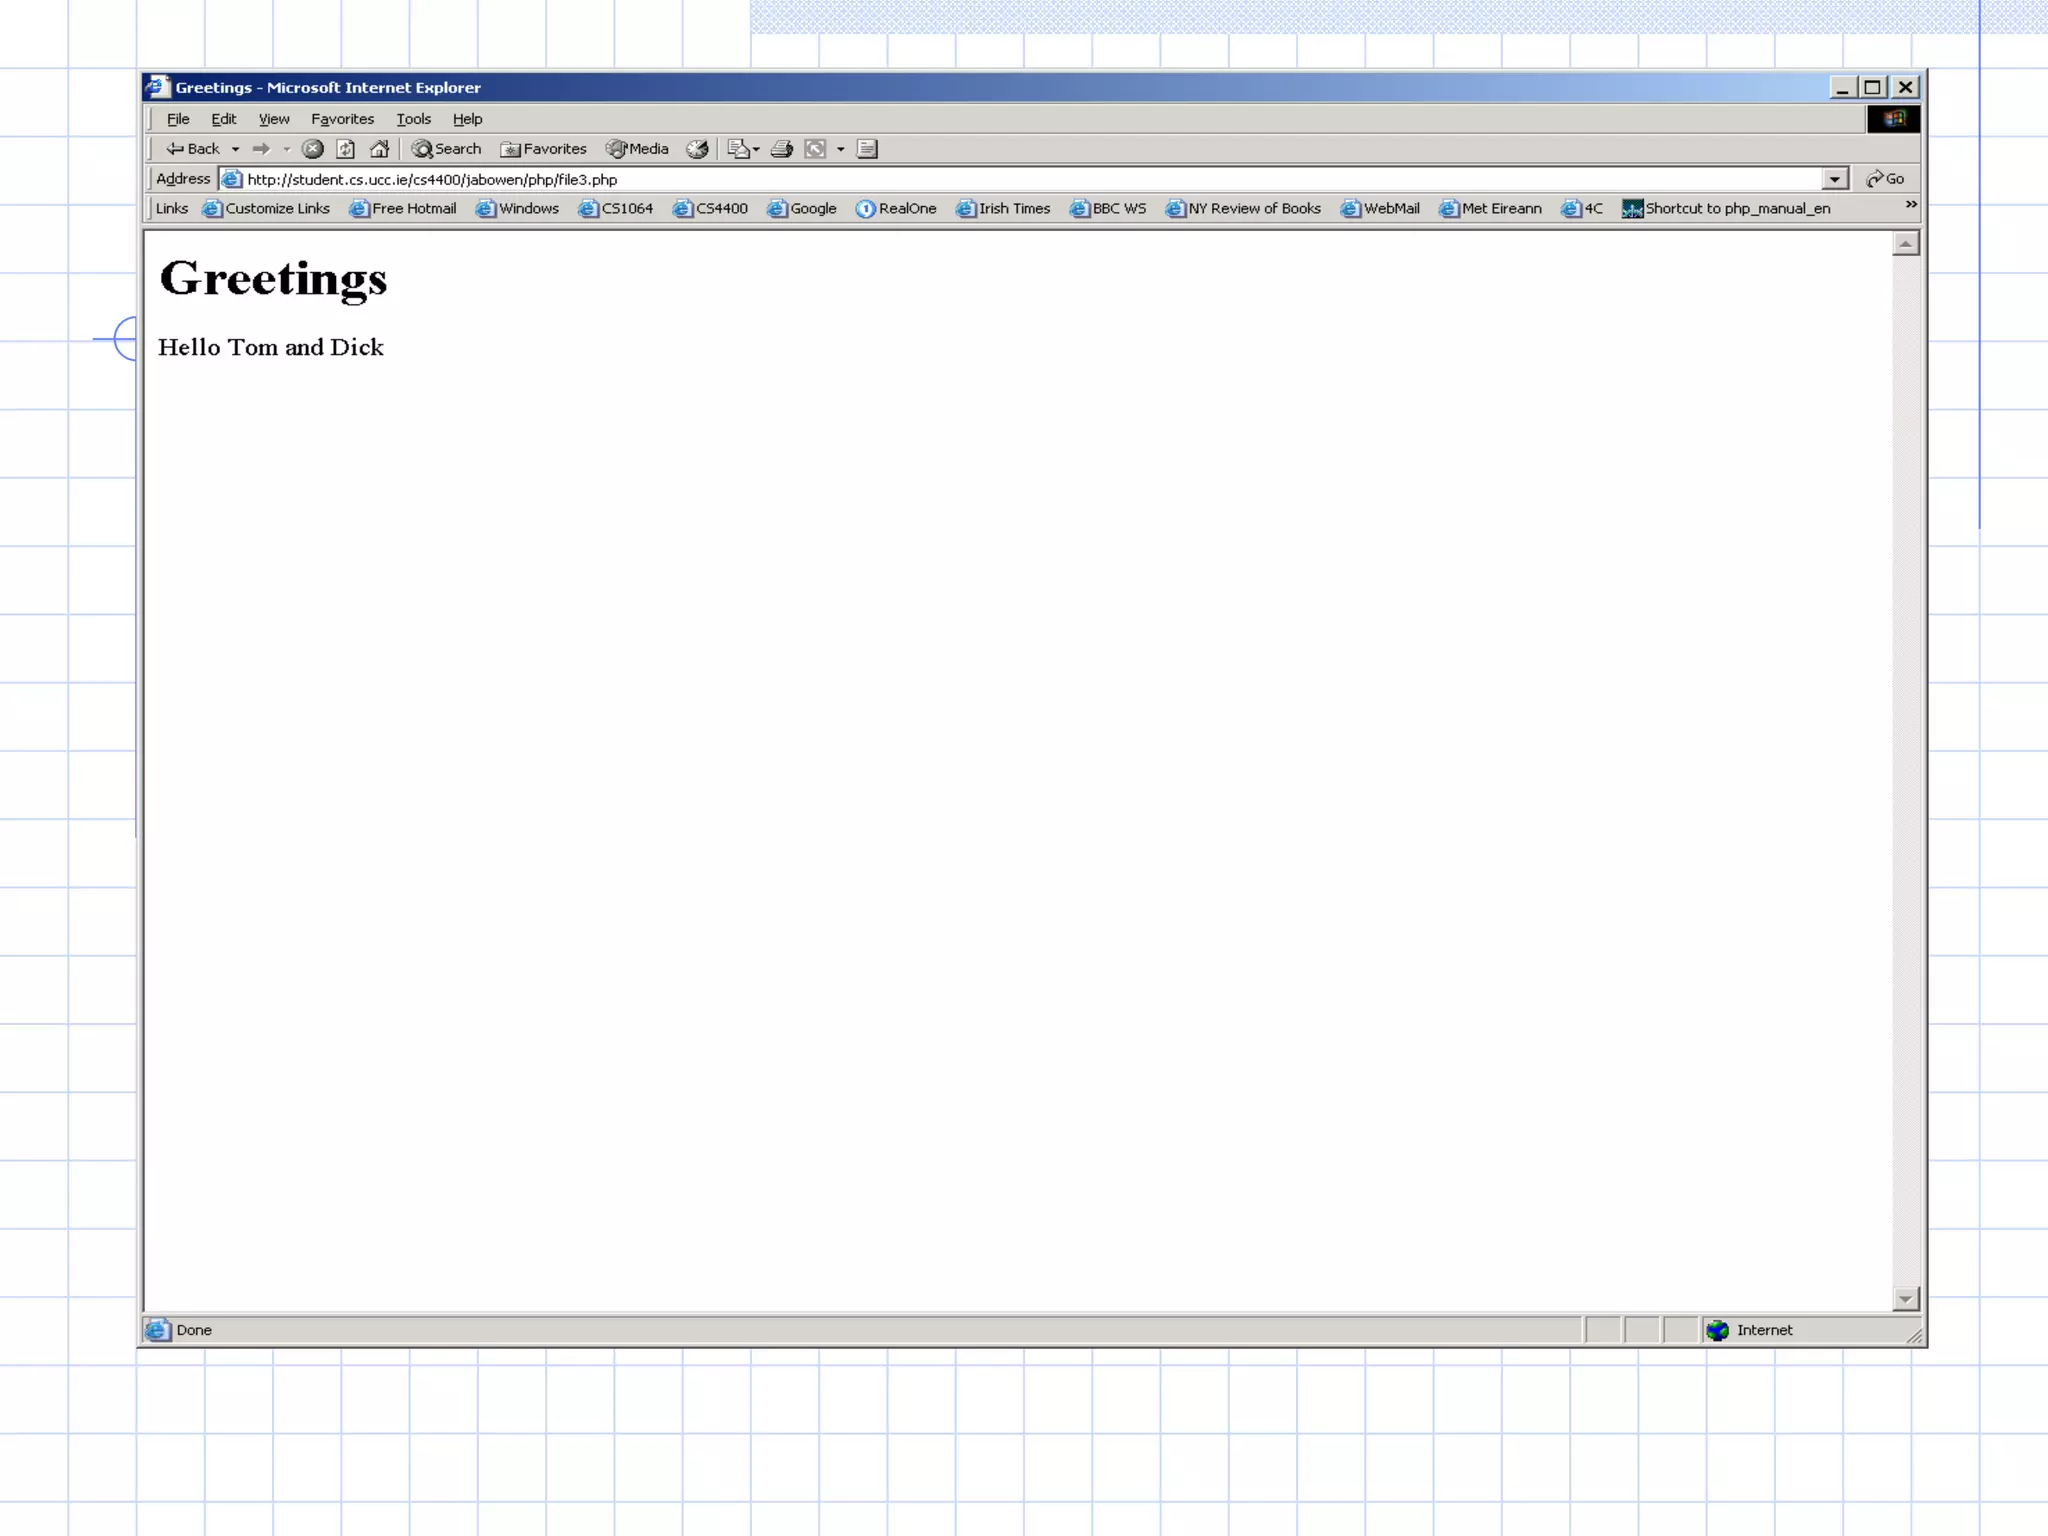The image size is (2048, 1536).
Task: Open the CS1064 bookmark
Action: [x=616, y=209]
